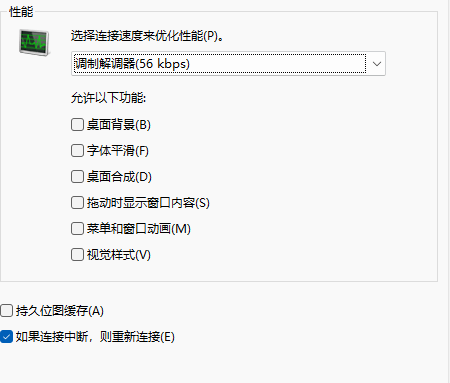Viewport: 450px width, 383px height.
Task: Click the 桌面背景(B) label text
Action: point(119,125)
